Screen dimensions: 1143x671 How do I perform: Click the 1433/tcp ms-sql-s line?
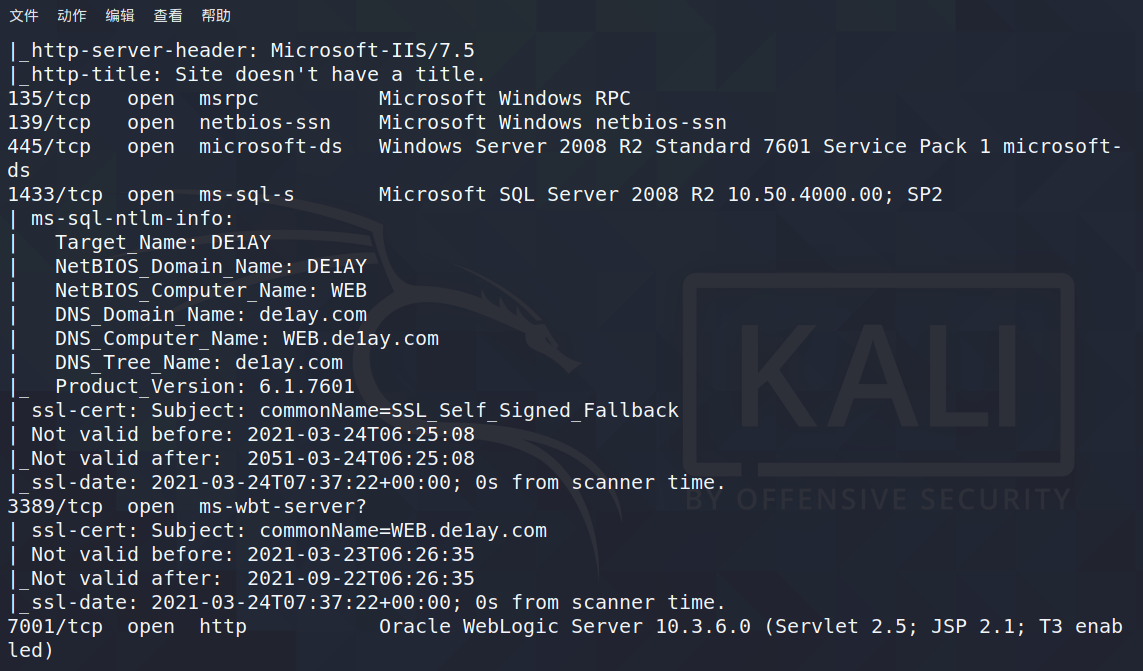475,195
